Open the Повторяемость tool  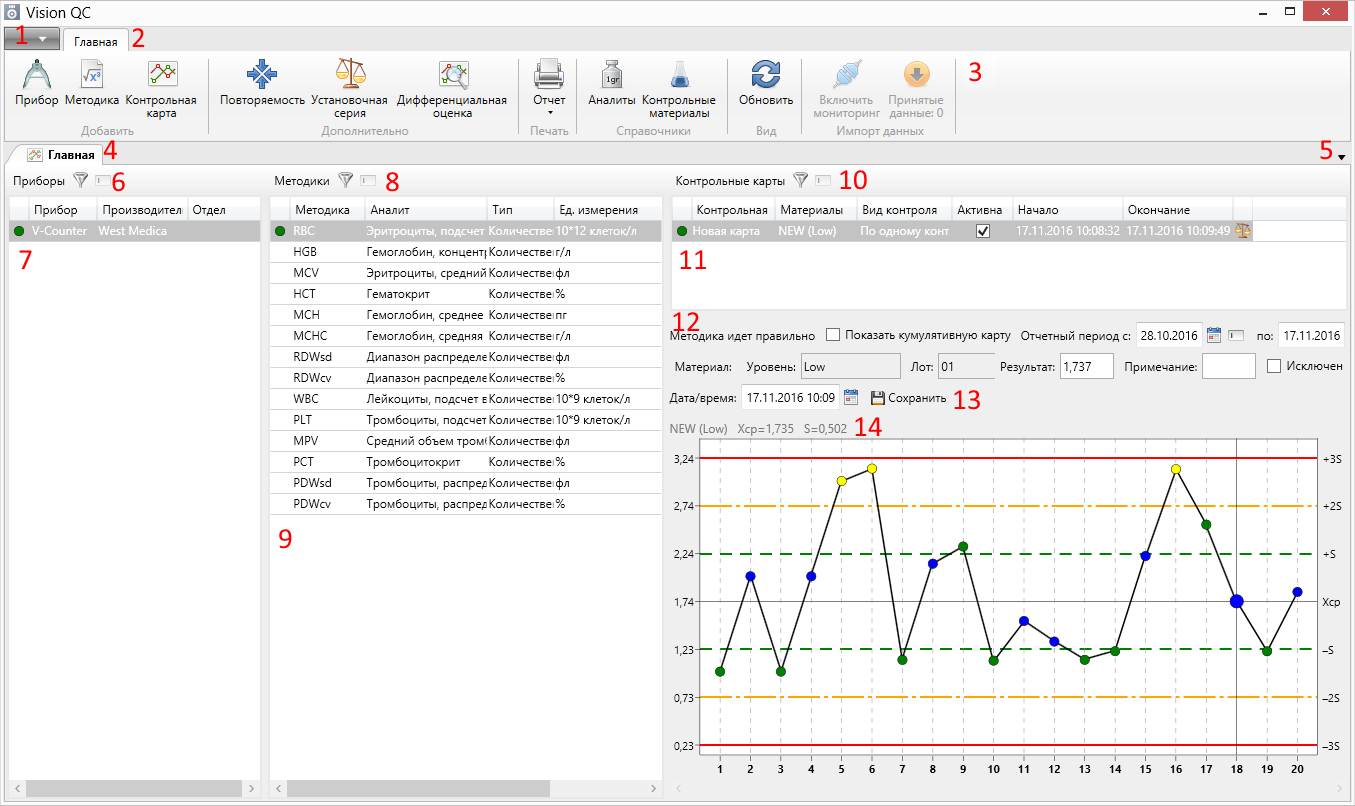[x=262, y=84]
